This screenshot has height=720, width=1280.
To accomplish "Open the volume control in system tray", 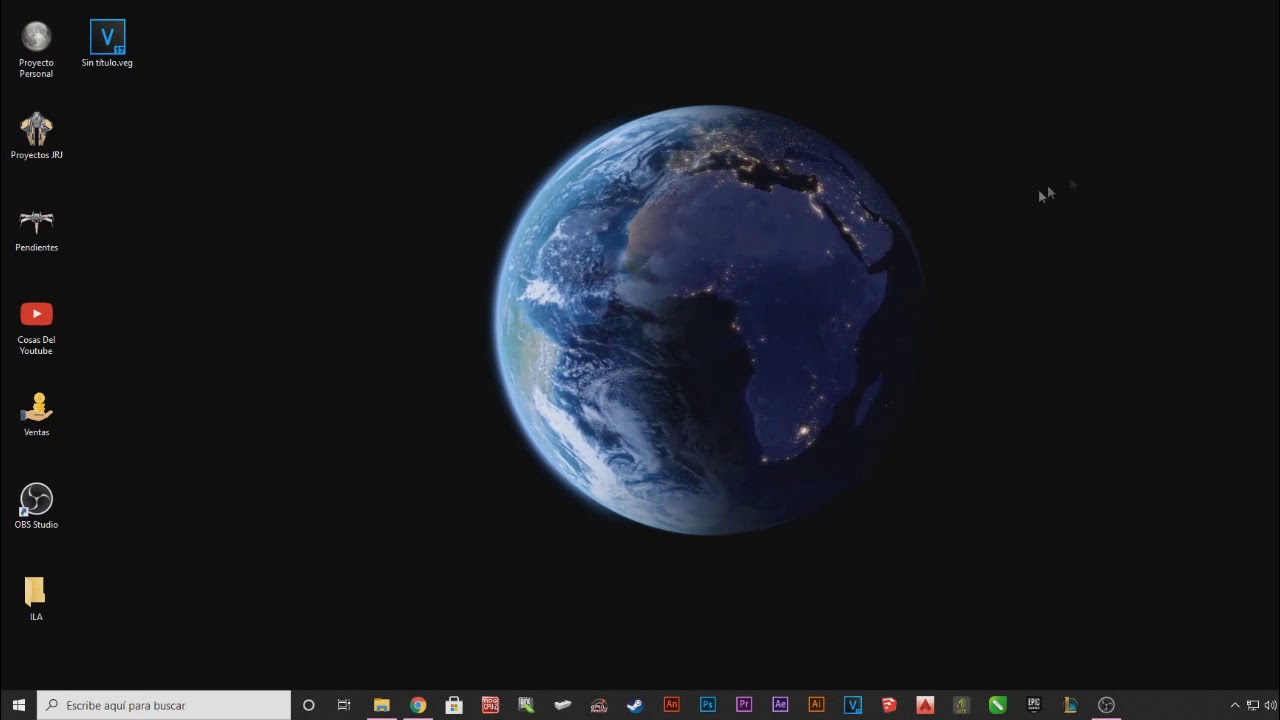I will point(1270,705).
